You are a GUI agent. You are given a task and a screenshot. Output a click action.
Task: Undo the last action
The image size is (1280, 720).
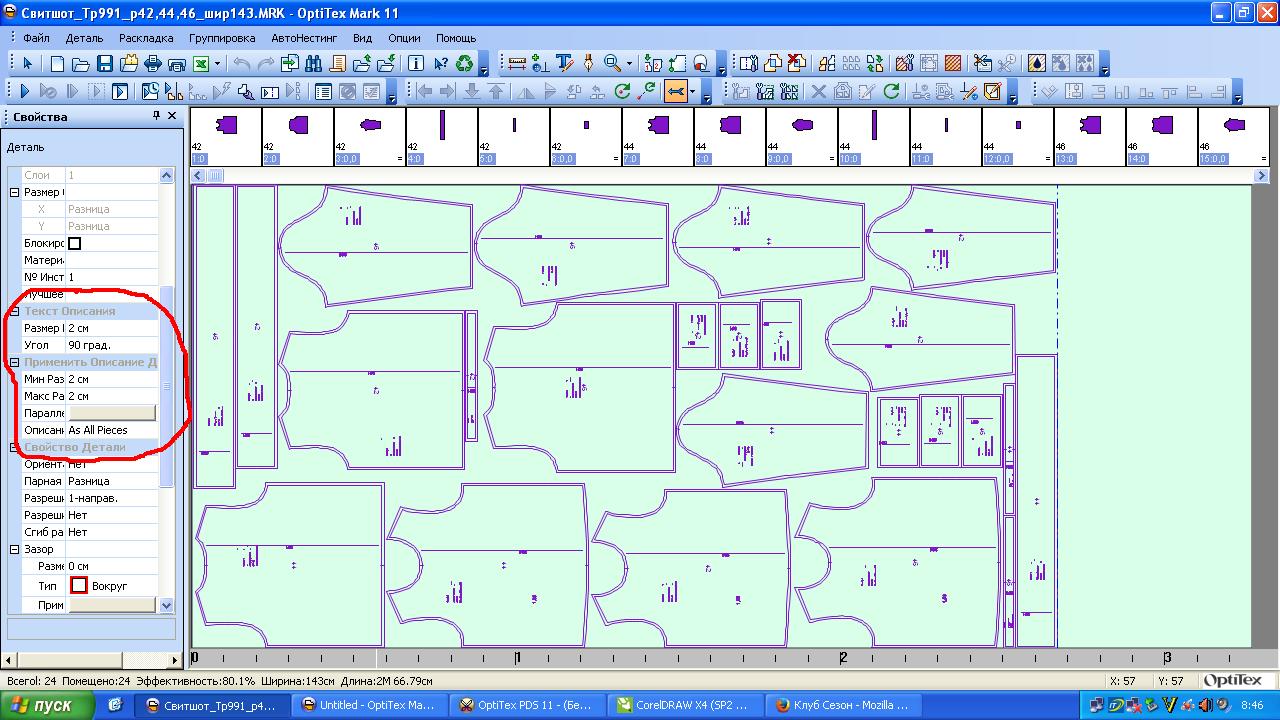242,64
